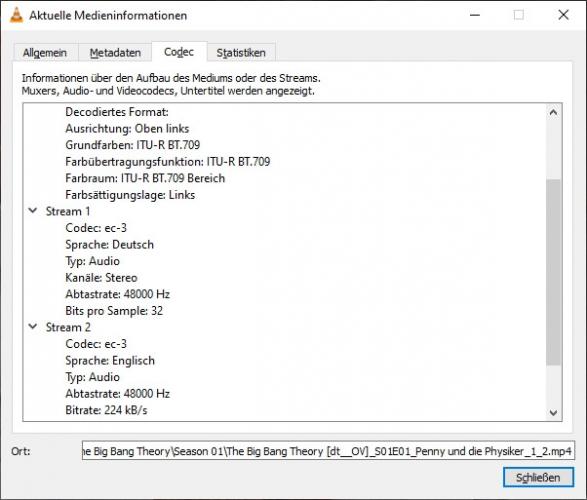Screen dimensions: 587x500
Task: Click the scroll up arrow in codec list
Action: point(553,112)
